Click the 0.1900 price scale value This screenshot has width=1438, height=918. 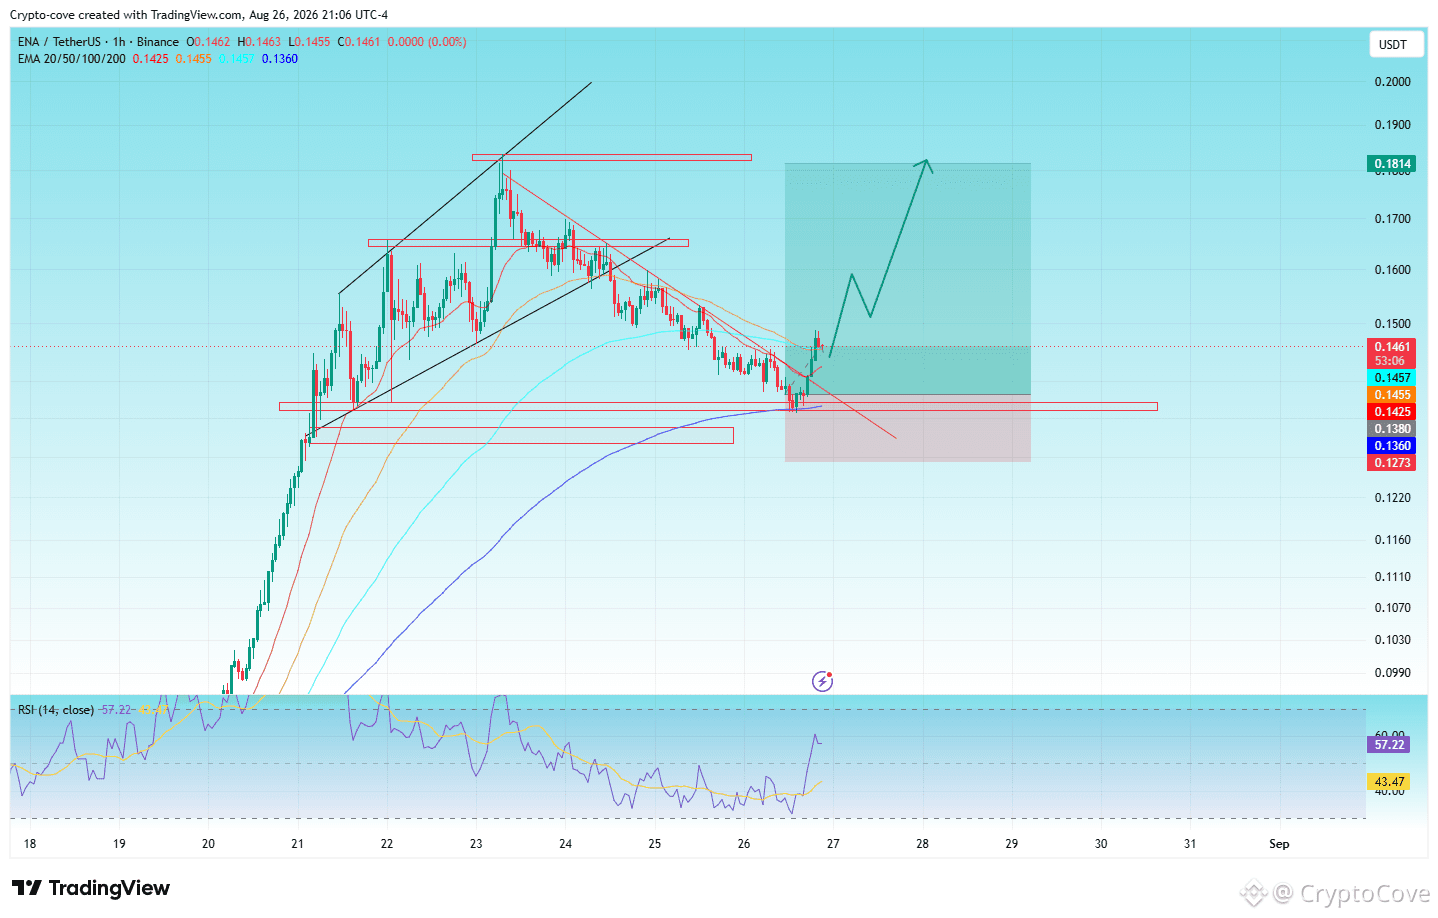[x=1393, y=125]
